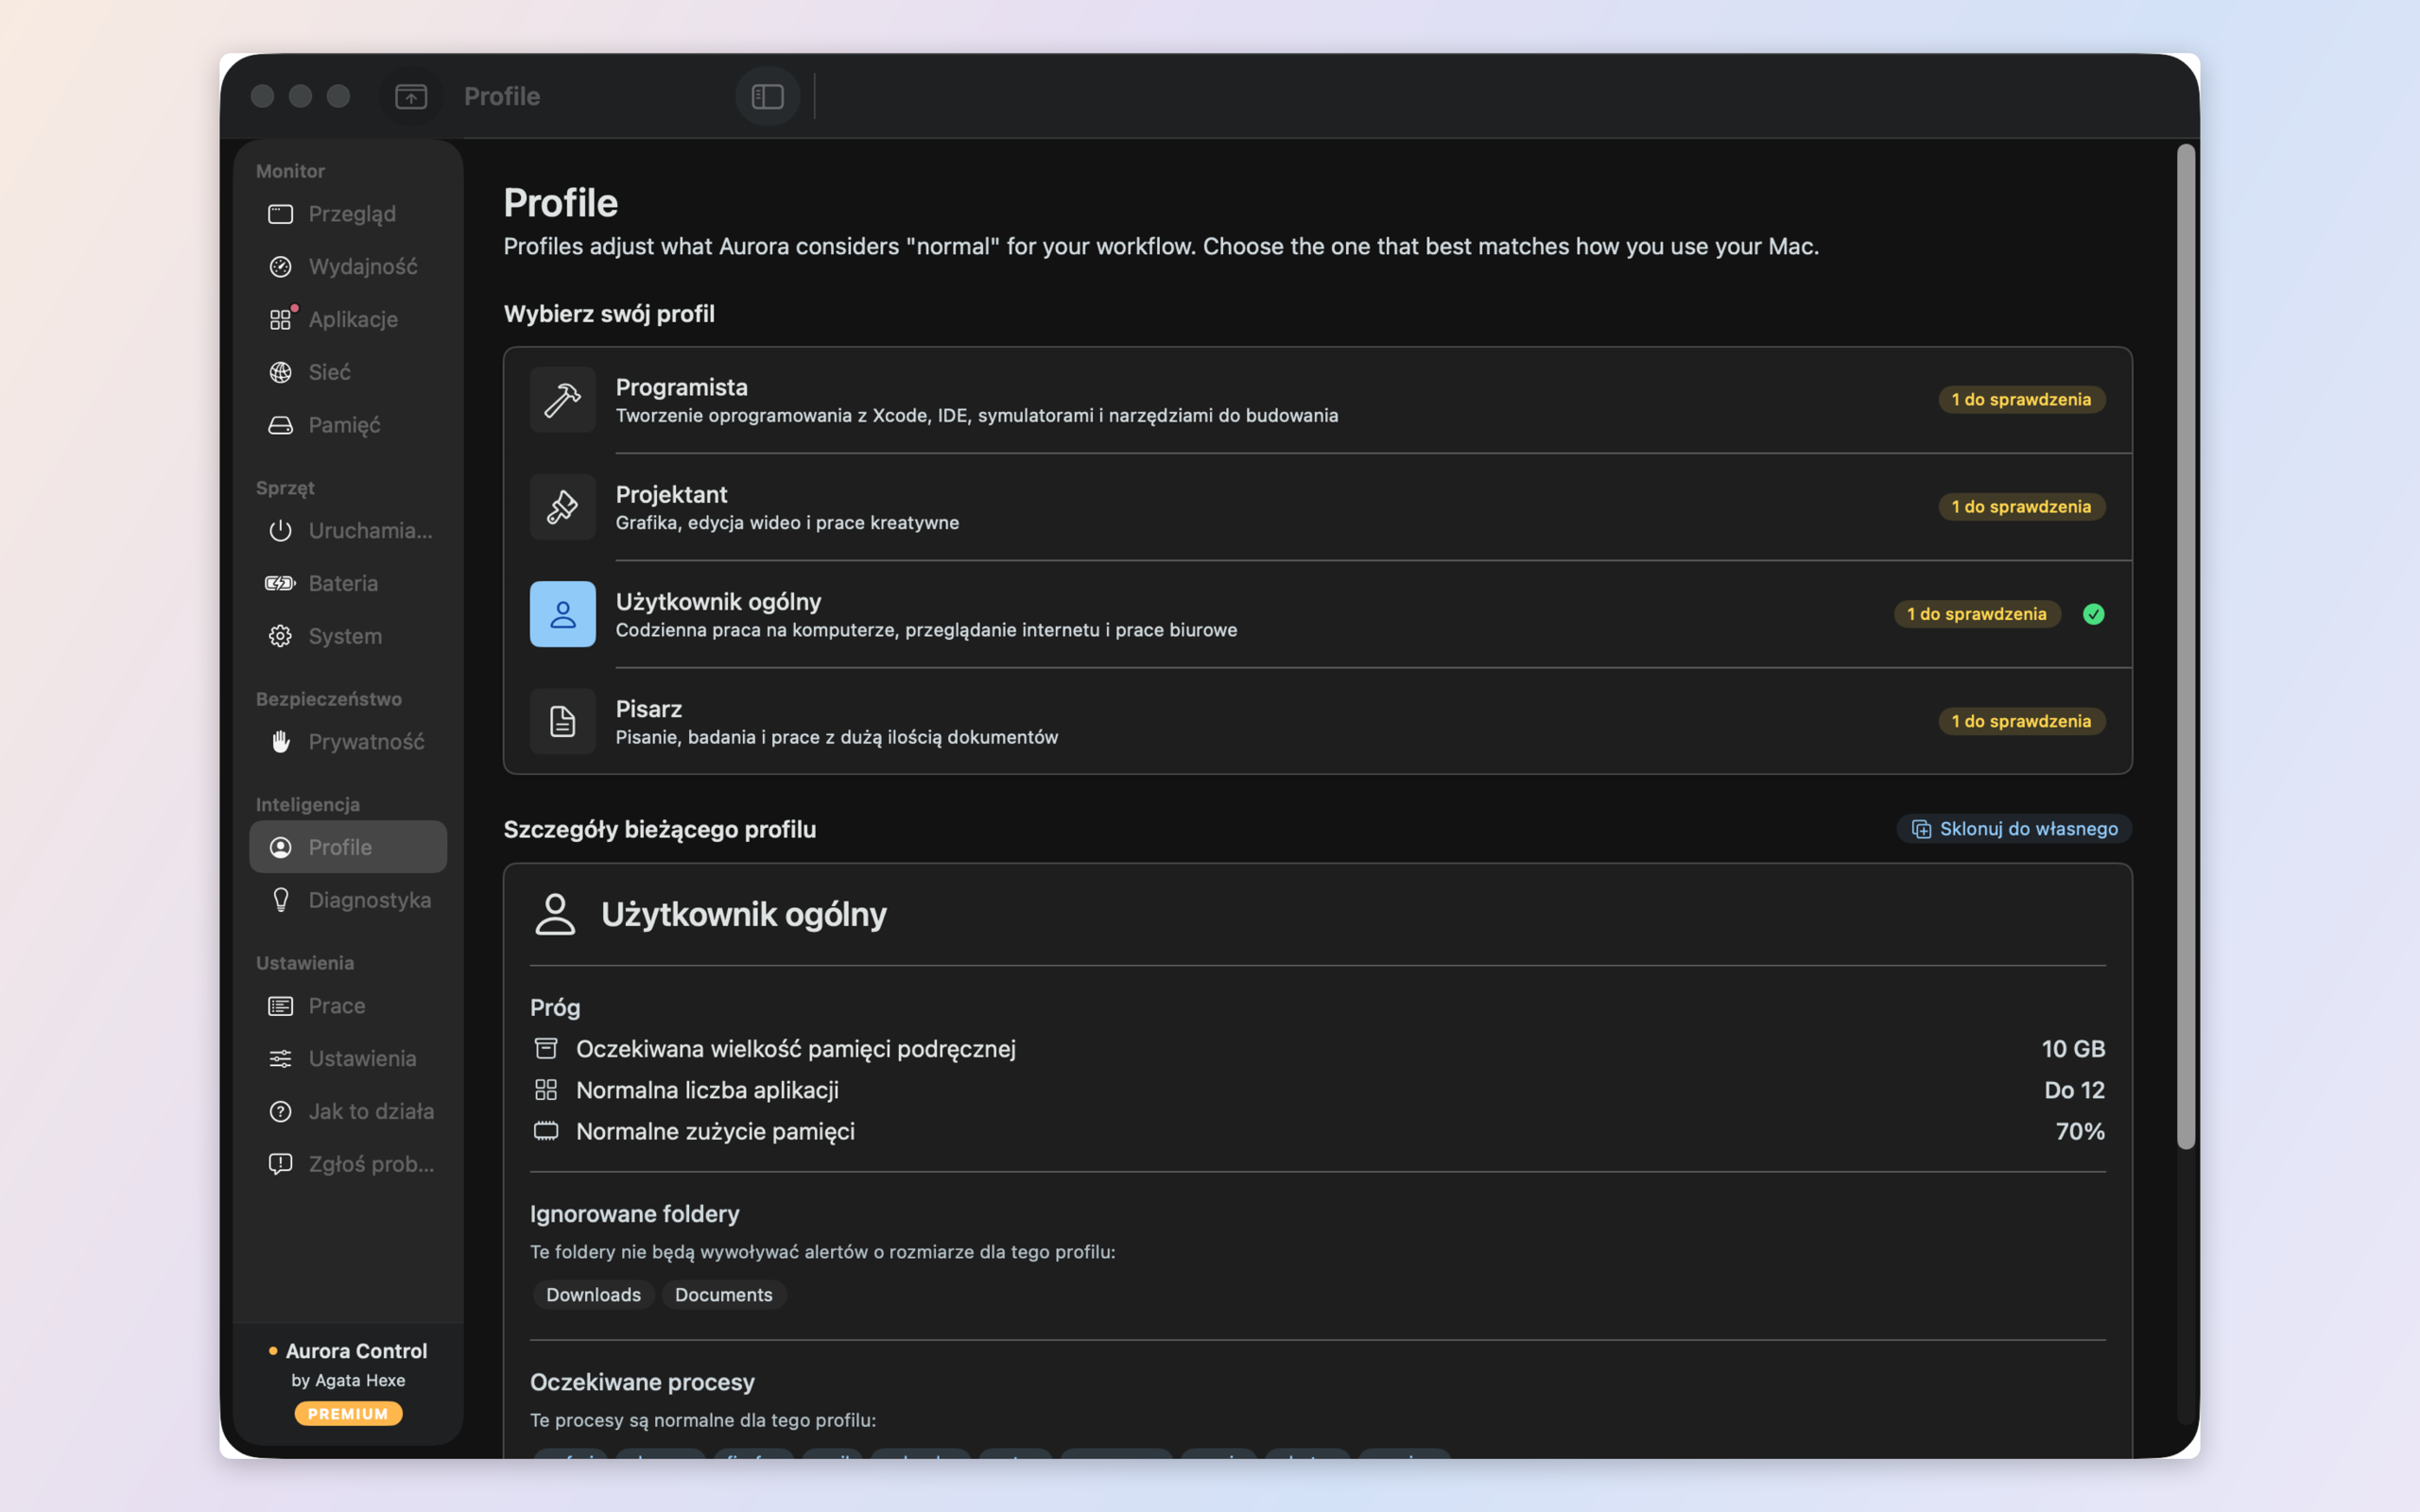Viewport: 2420px width, 1512px height.
Task: Open Przegląd overview in sidebar
Action: point(348,214)
